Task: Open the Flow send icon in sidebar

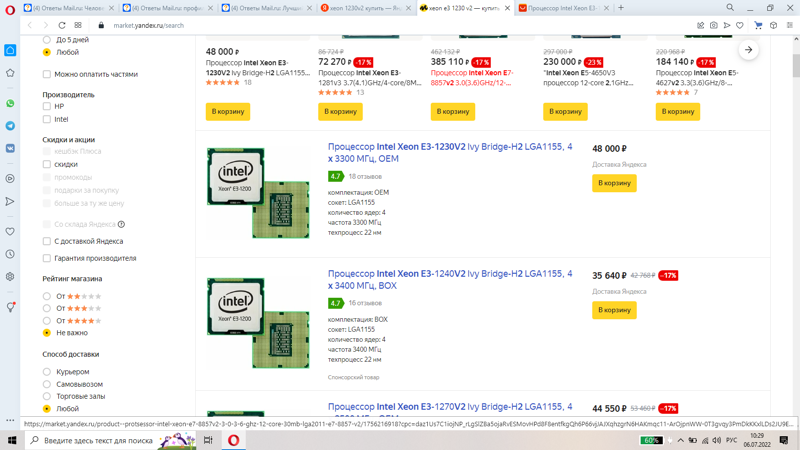Action: (x=10, y=202)
